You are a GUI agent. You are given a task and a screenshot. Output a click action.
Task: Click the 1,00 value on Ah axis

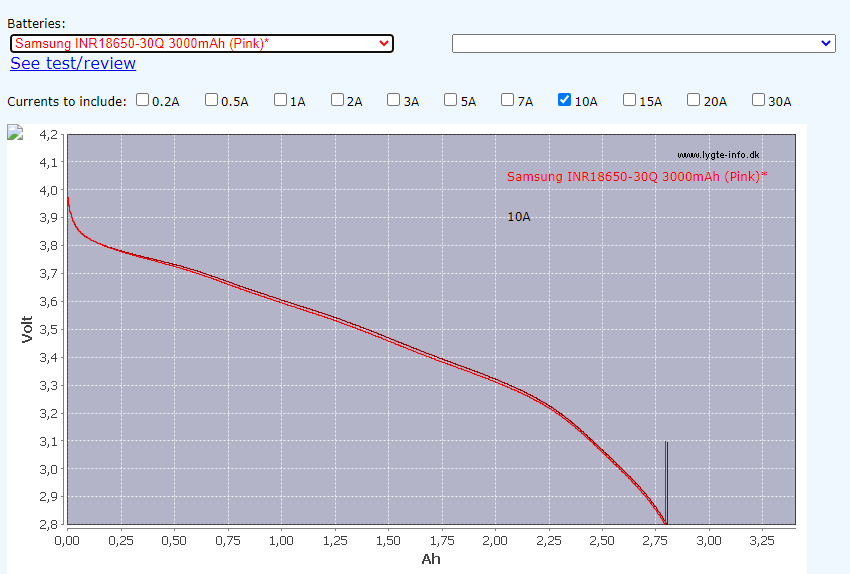tap(281, 540)
